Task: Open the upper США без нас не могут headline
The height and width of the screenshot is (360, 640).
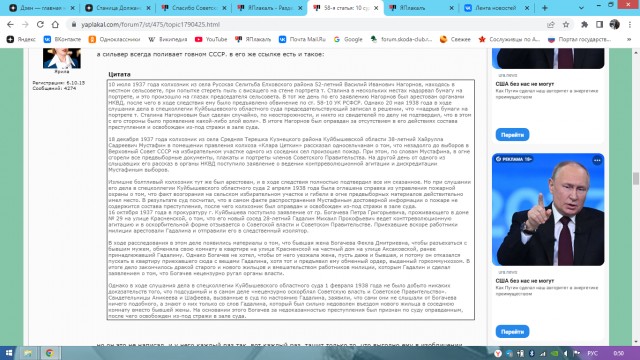Action: [x=525, y=84]
